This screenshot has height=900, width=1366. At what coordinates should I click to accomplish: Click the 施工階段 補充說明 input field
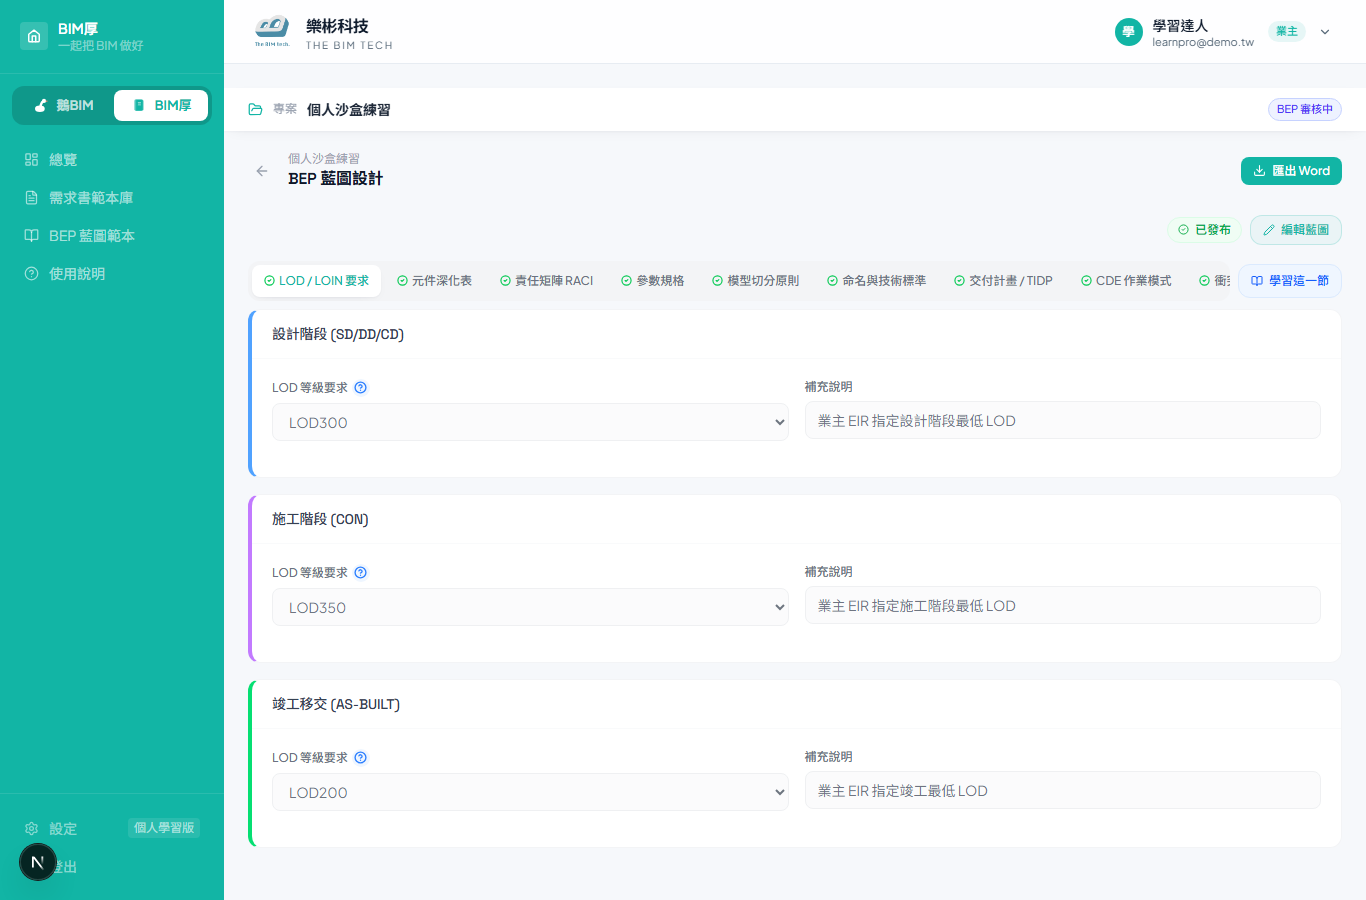tap(1062, 605)
